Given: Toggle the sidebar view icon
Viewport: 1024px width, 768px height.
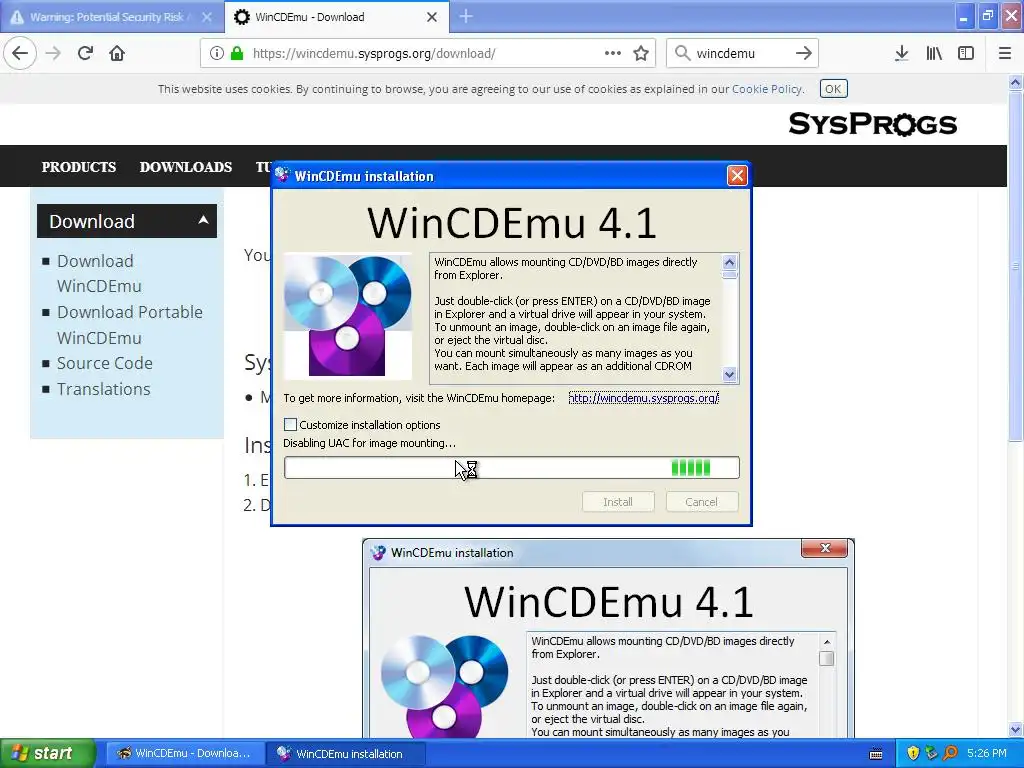Looking at the screenshot, I should coord(966,53).
